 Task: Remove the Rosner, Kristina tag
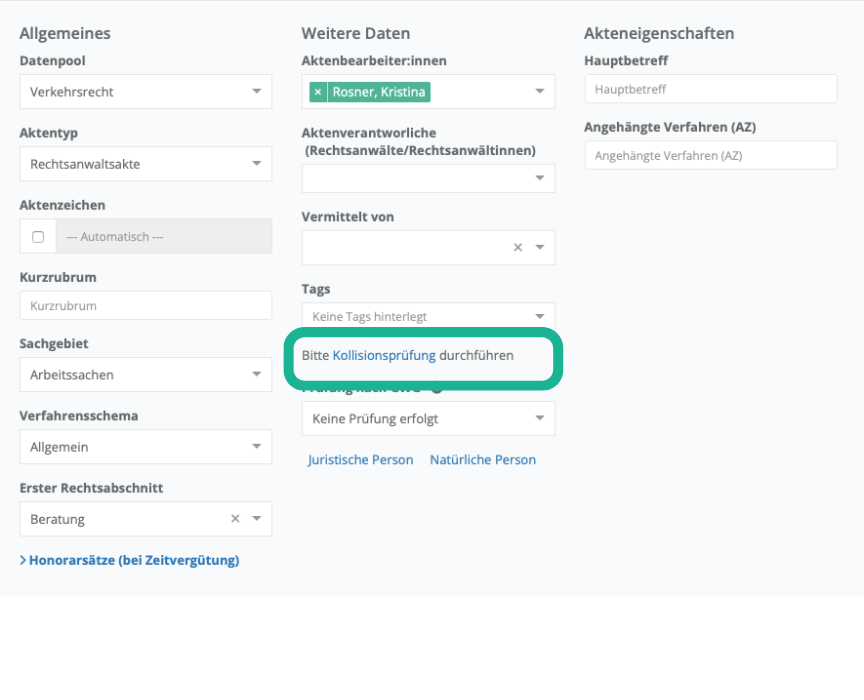click(318, 92)
